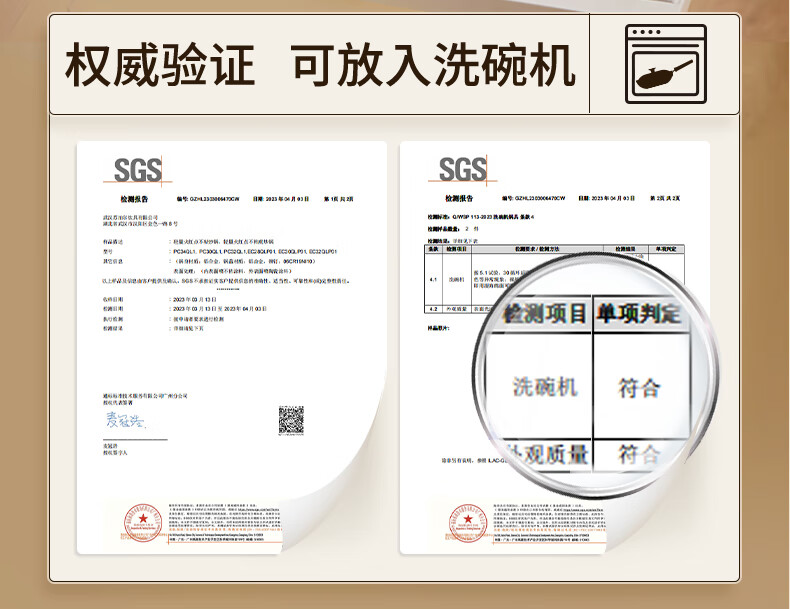Click the magnified cell 外观质量
The height and width of the screenshot is (609, 790).
point(548,454)
